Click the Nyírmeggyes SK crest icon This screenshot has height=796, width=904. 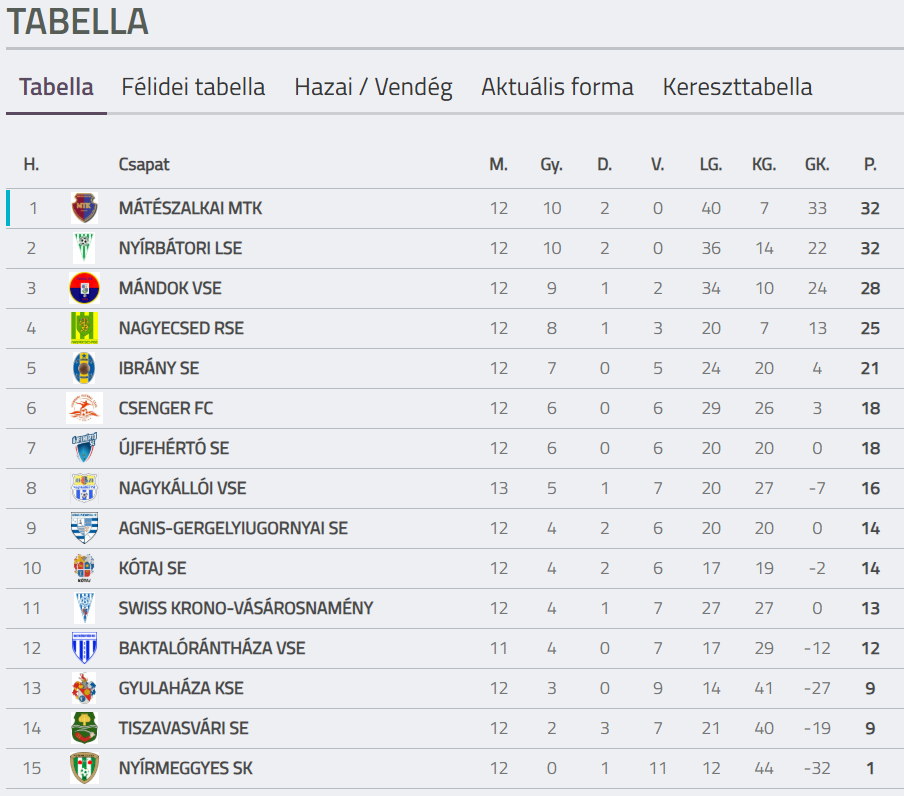click(84, 768)
